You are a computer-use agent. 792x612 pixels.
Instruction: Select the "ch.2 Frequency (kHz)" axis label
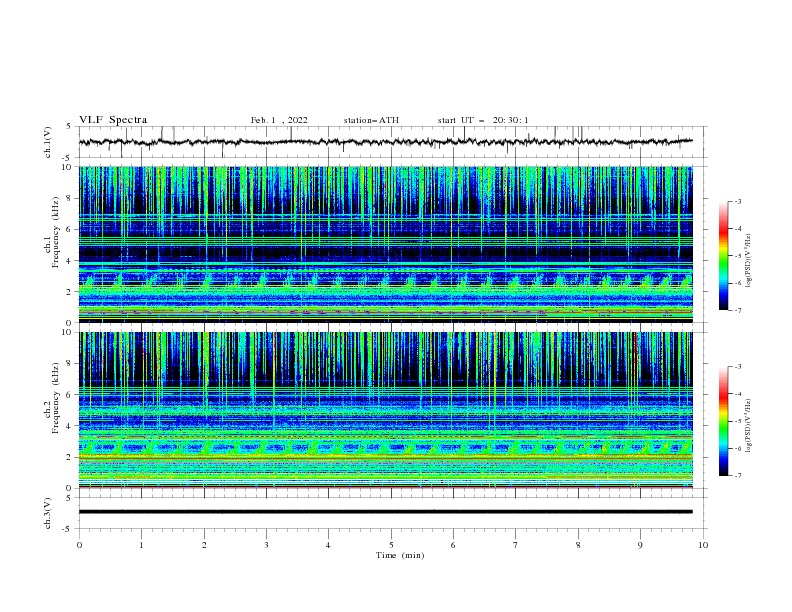pos(52,397)
